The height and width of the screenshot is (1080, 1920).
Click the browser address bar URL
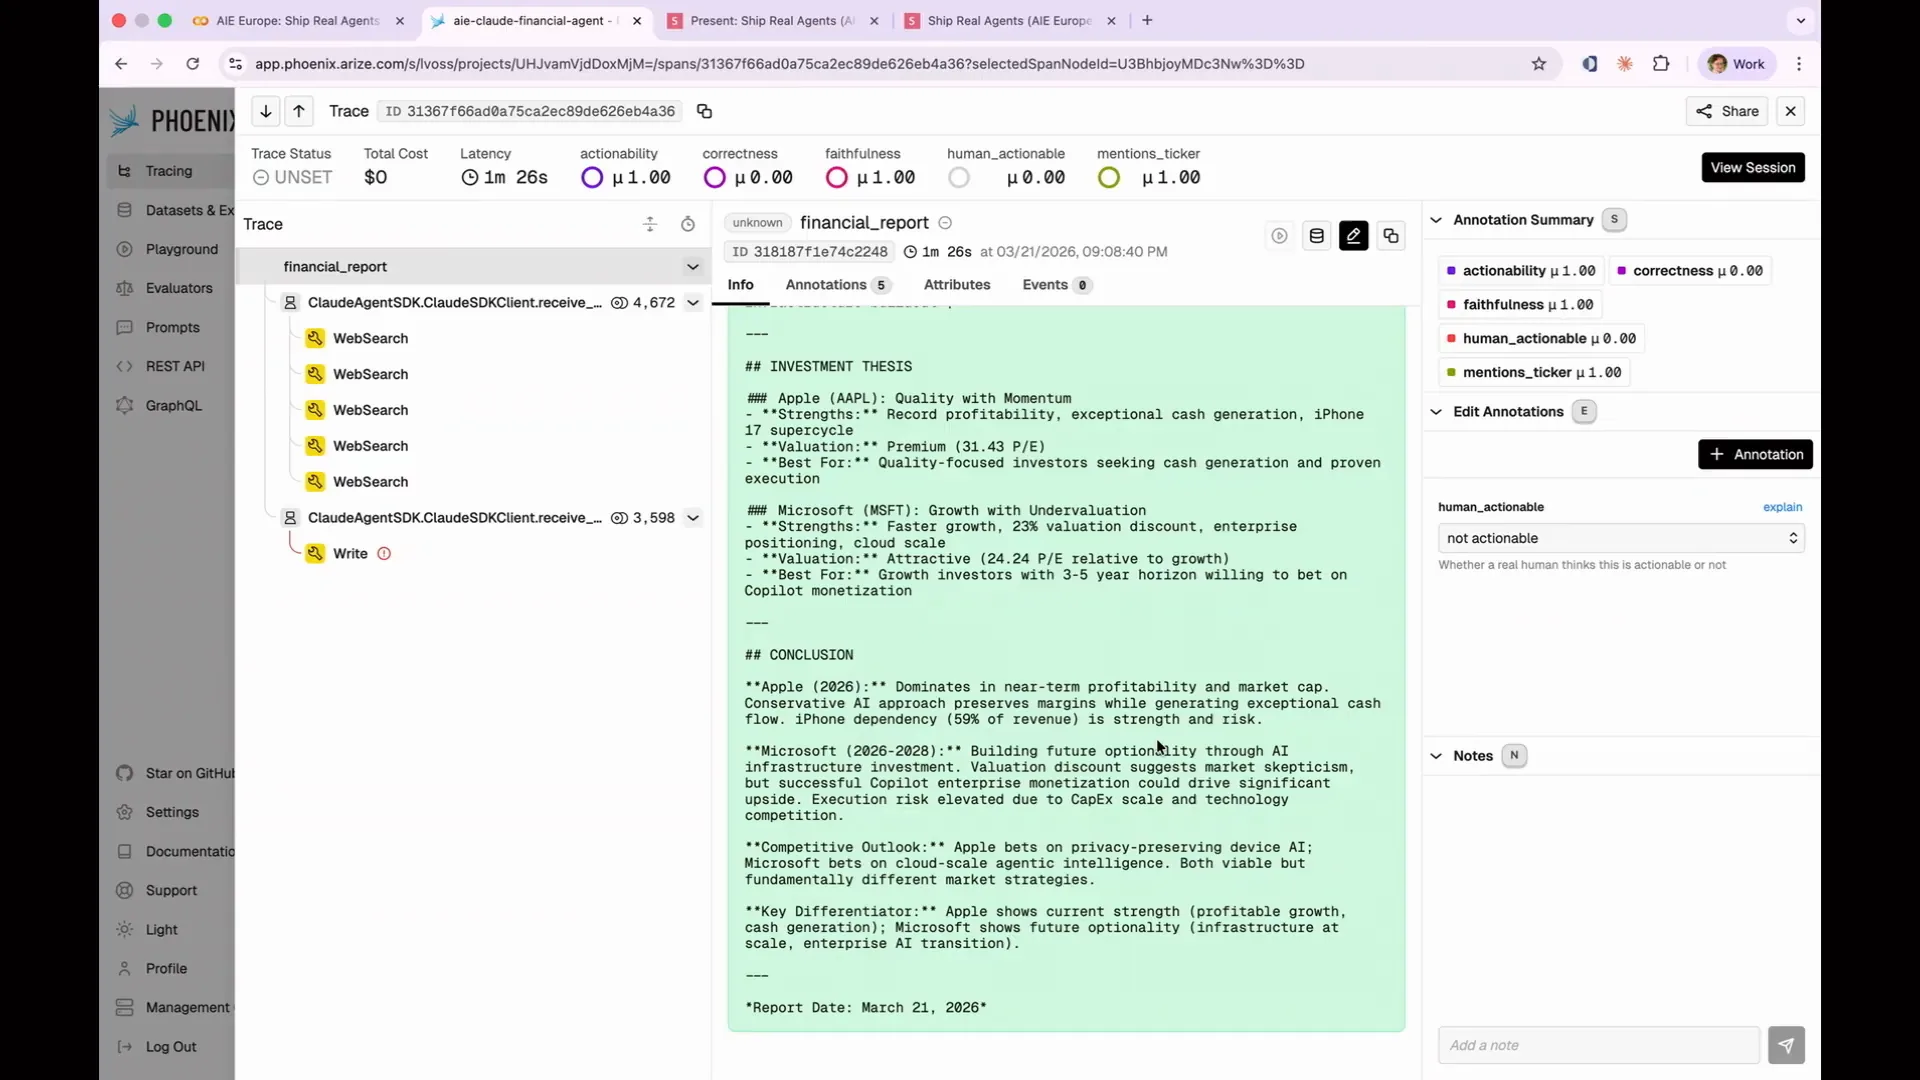point(779,64)
